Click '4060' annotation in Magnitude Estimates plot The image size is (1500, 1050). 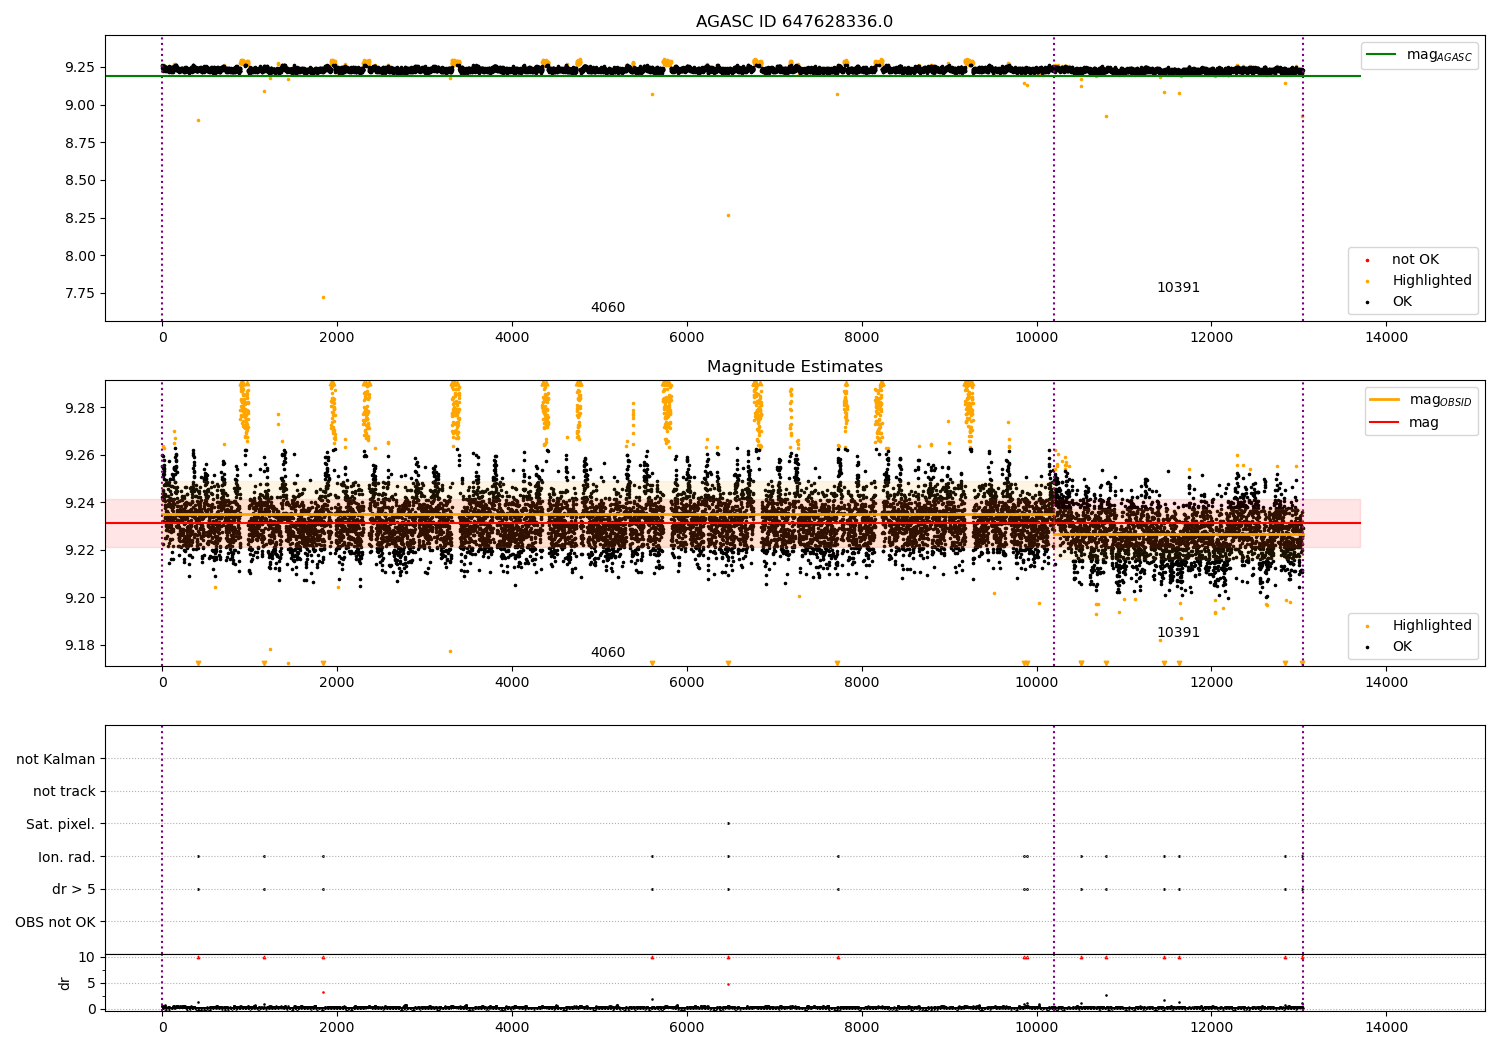click(x=608, y=653)
